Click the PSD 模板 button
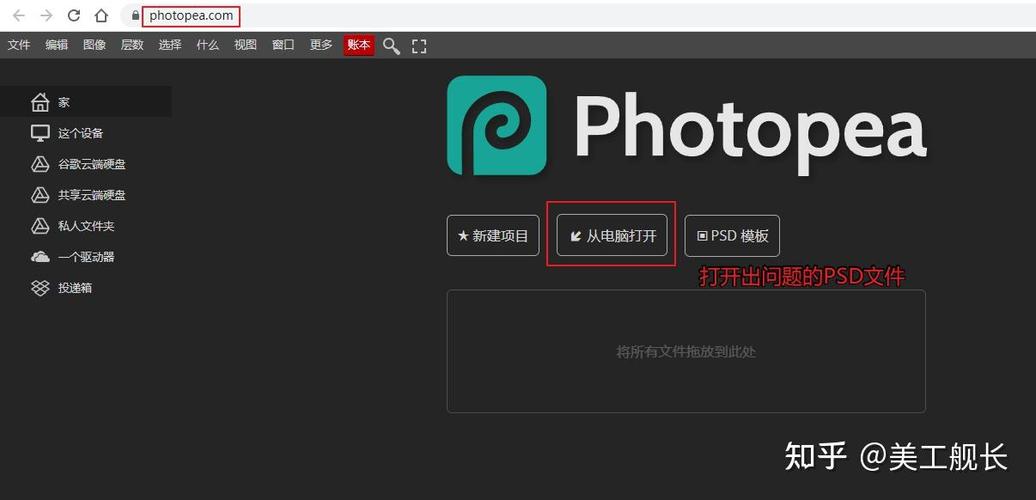Viewport: 1036px width, 500px height. pos(732,235)
